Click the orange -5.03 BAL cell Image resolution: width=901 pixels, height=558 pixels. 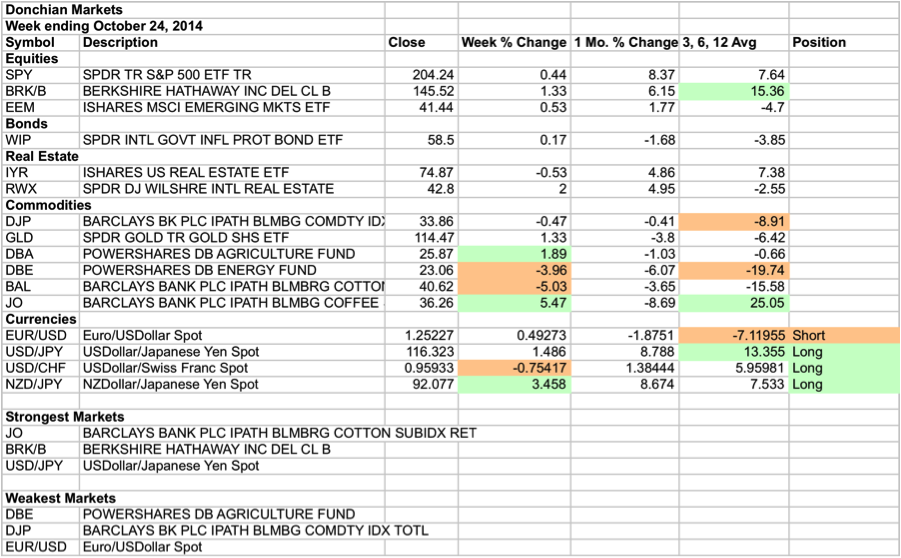pyautogui.click(x=514, y=287)
